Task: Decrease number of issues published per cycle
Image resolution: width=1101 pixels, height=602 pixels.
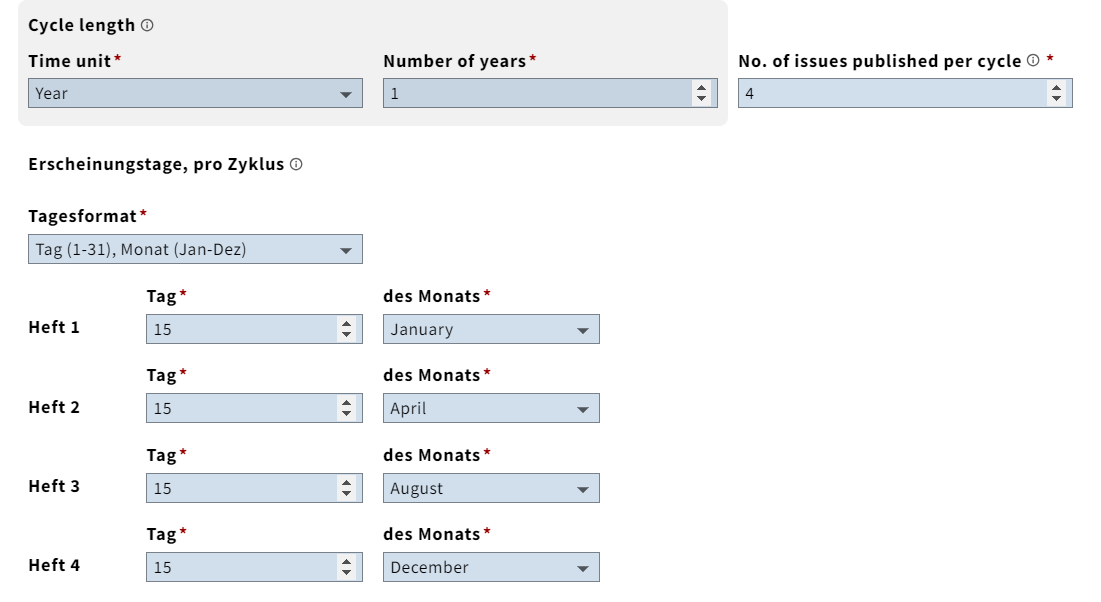Action: pyautogui.click(x=1056, y=99)
